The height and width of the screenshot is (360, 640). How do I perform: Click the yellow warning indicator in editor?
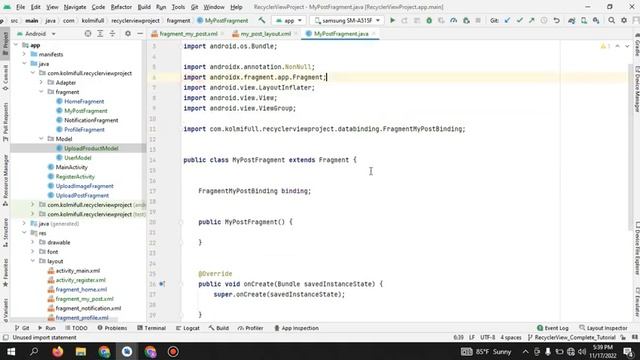605,46
